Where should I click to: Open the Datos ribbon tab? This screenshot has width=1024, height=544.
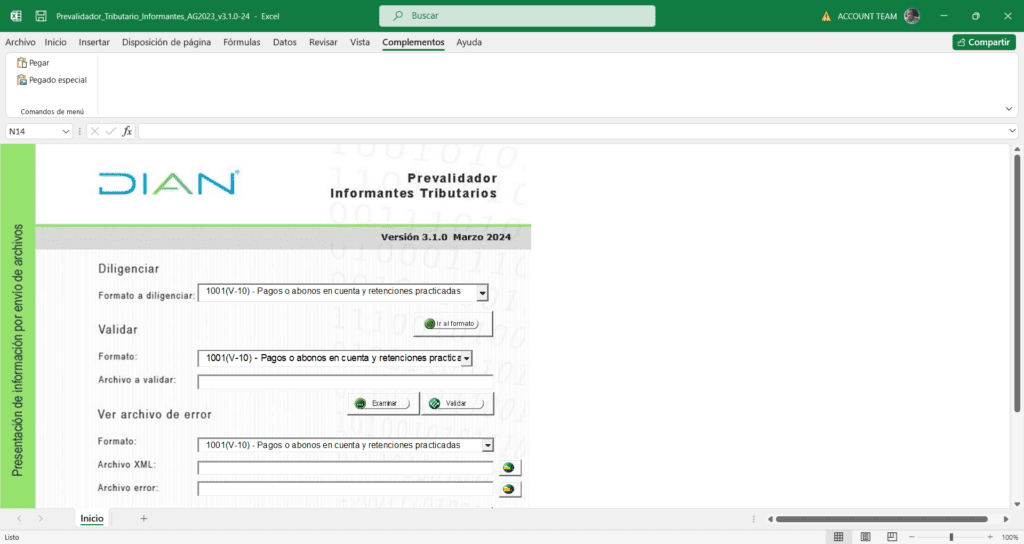(285, 42)
